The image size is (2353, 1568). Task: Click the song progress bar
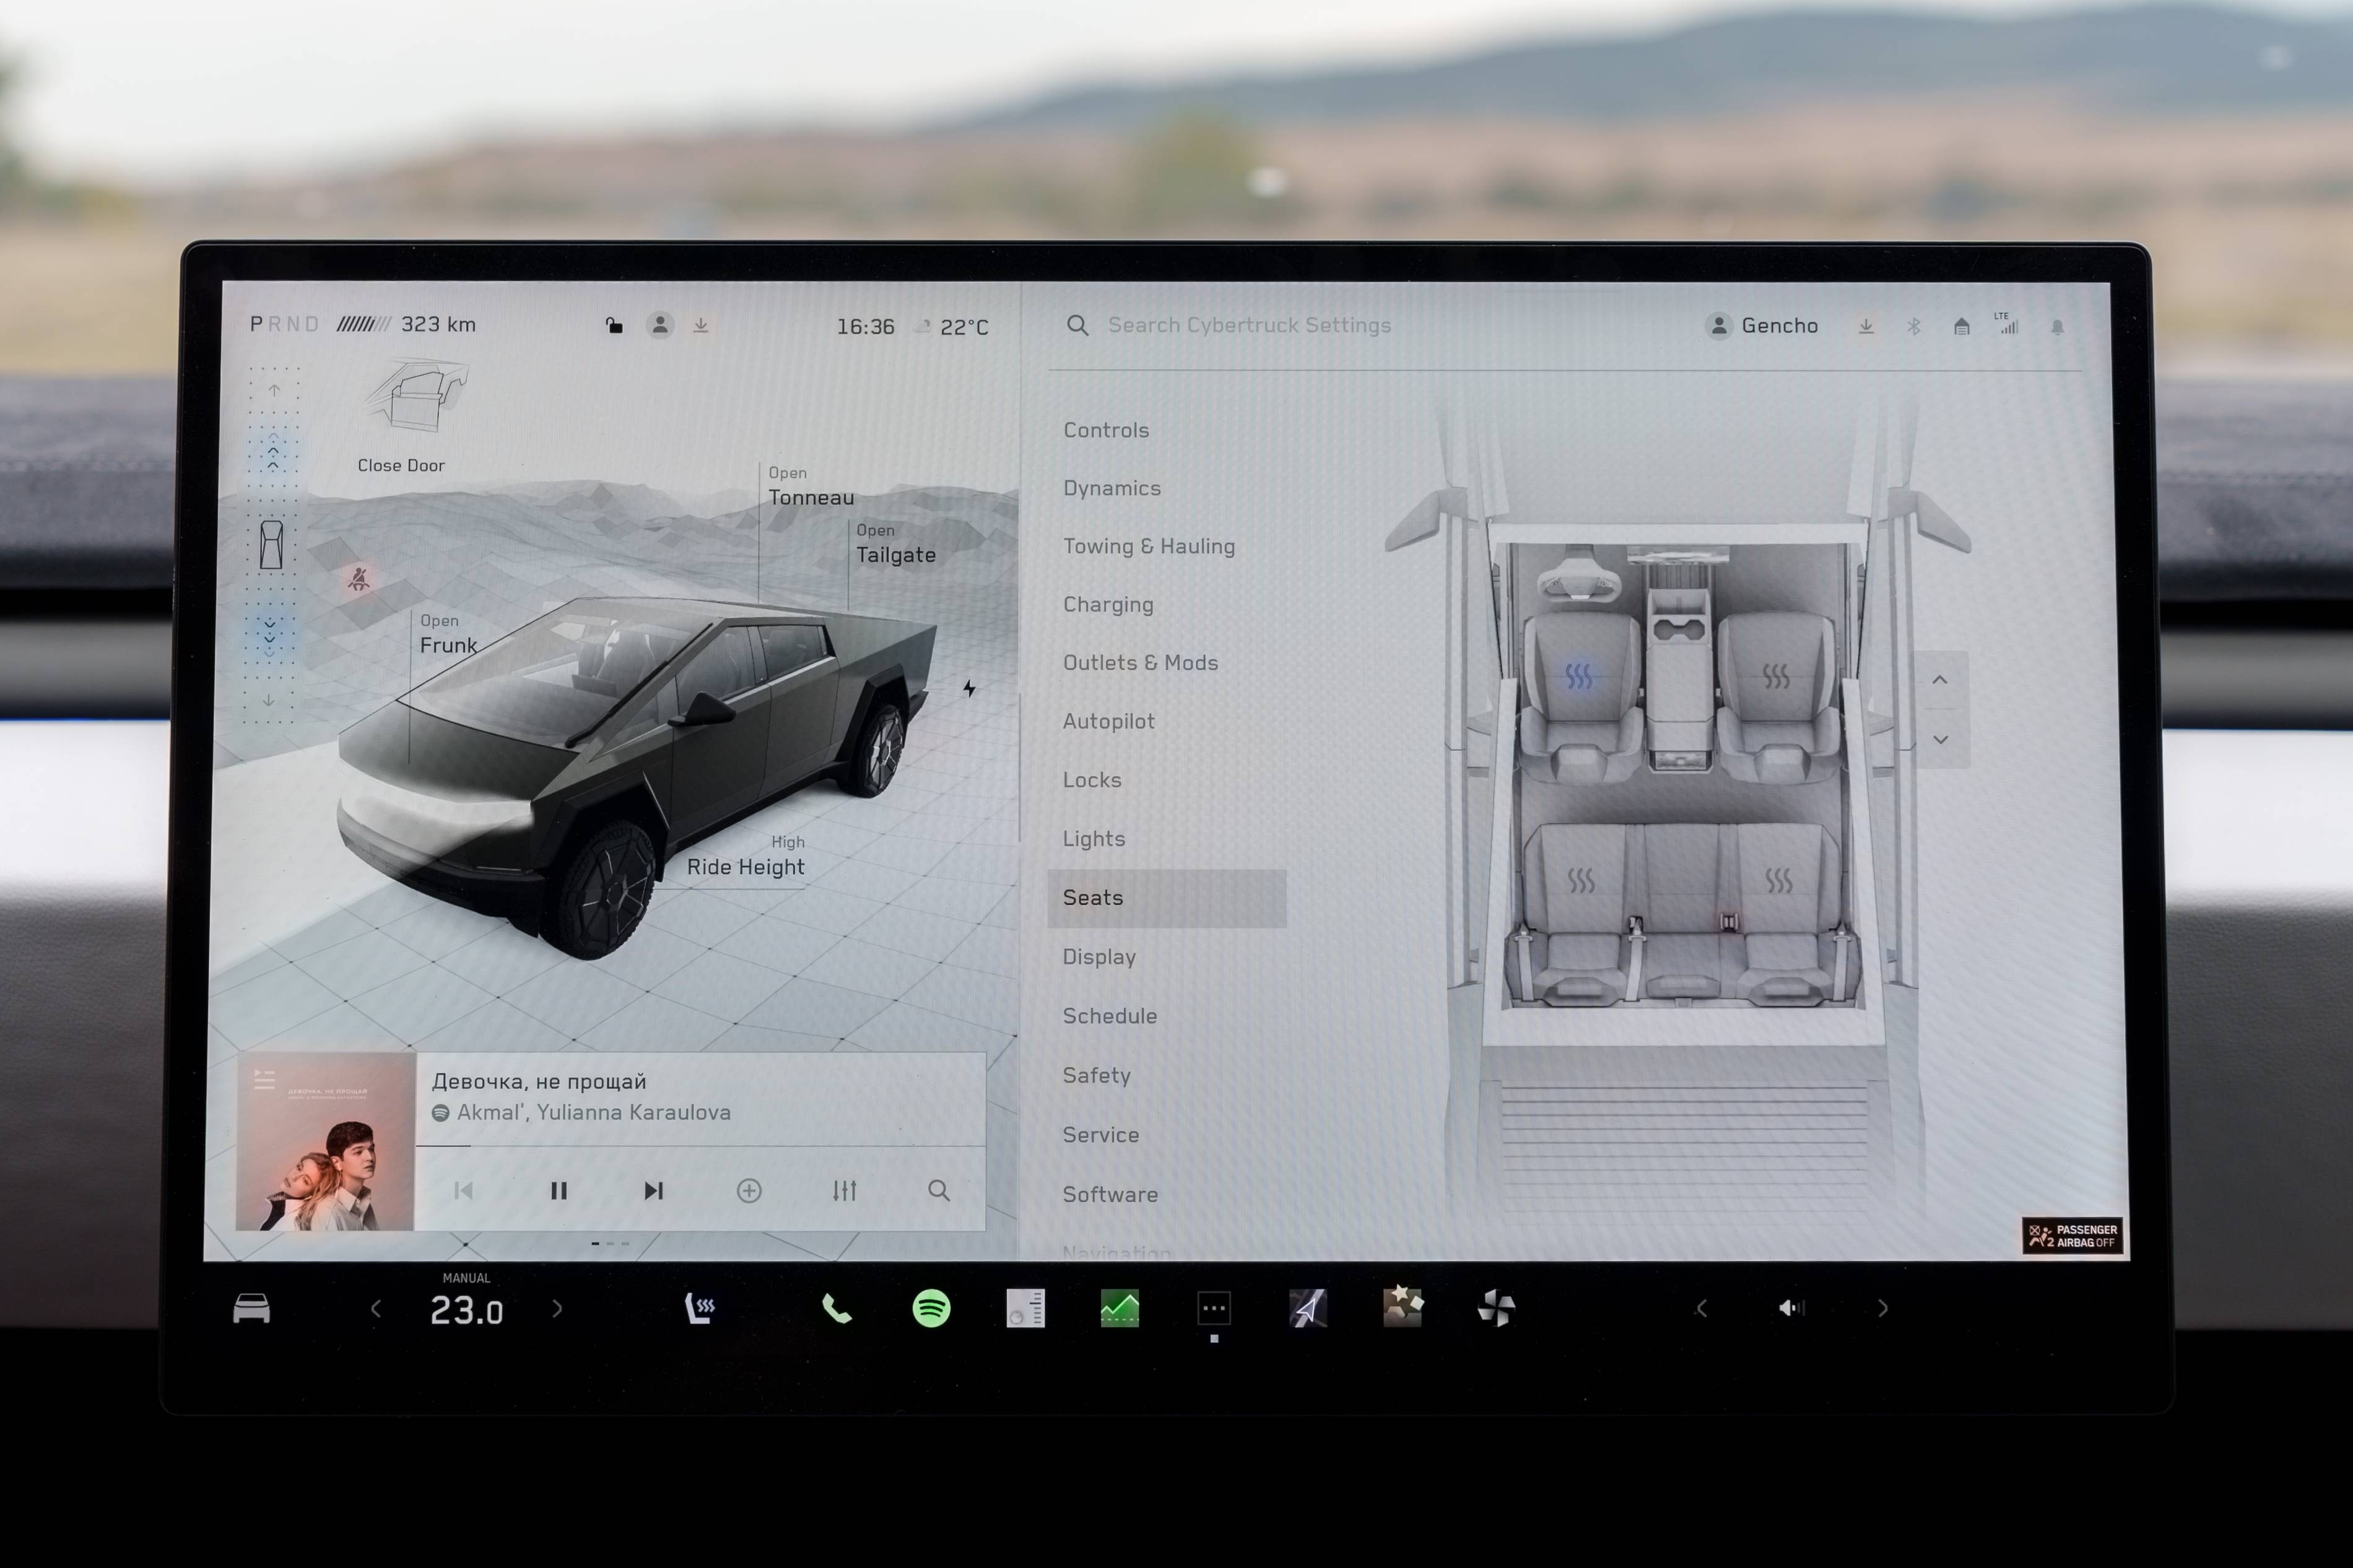pos(700,1146)
